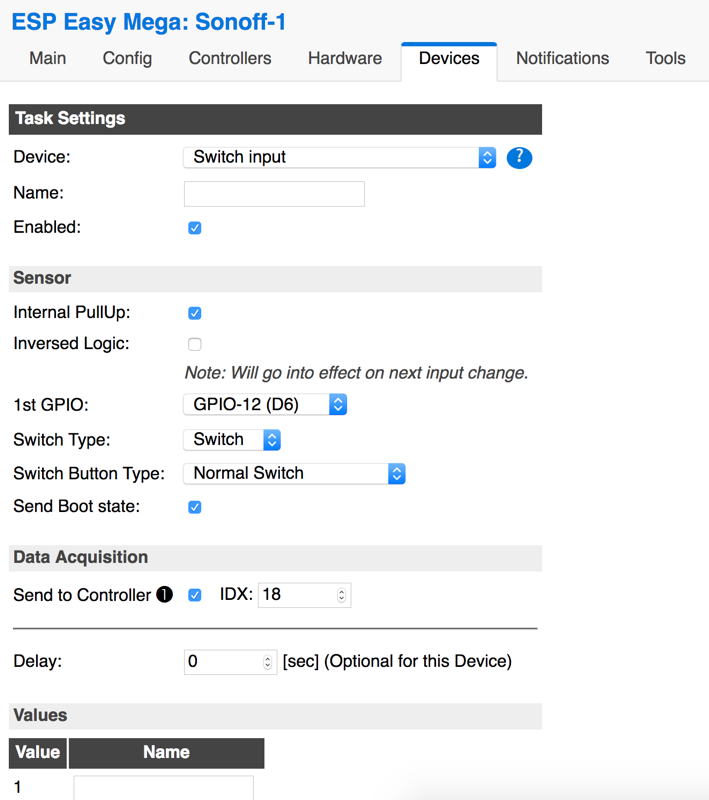This screenshot has width=709, height=800.
Task: Switch to the Tools tab
Action: [665, 58]
